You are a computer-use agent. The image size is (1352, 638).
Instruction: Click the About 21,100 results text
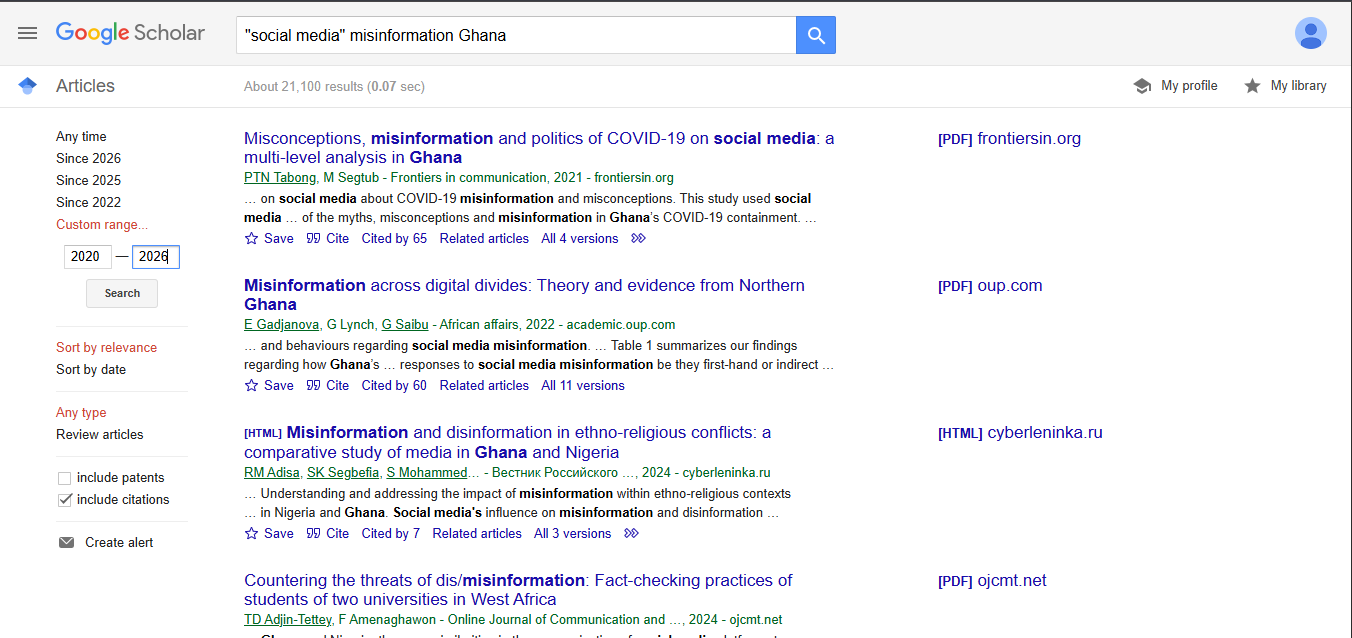click(334, 86)
